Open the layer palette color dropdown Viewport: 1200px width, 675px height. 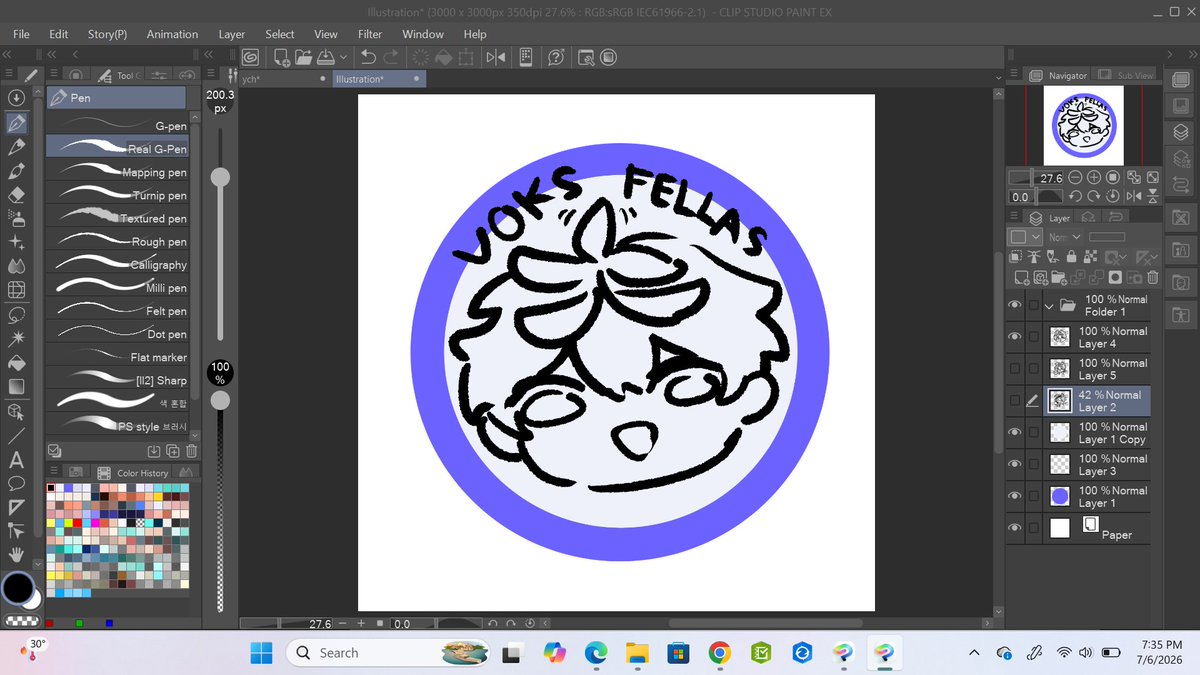[x=1023, y=237]
